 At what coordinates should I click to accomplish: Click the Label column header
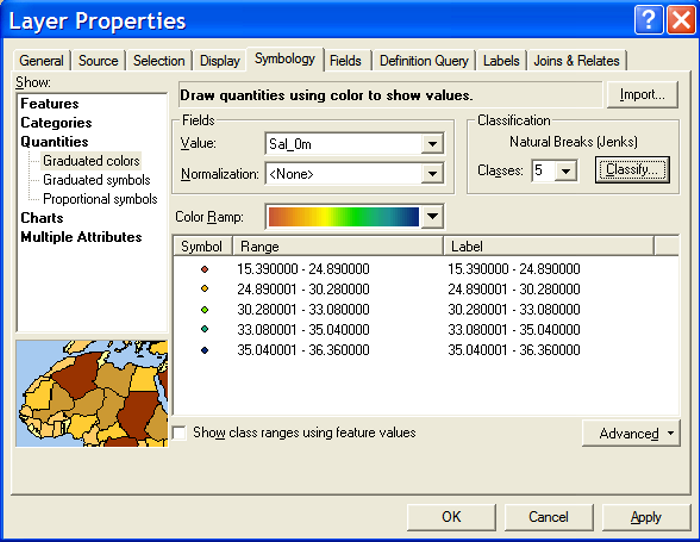547,246
